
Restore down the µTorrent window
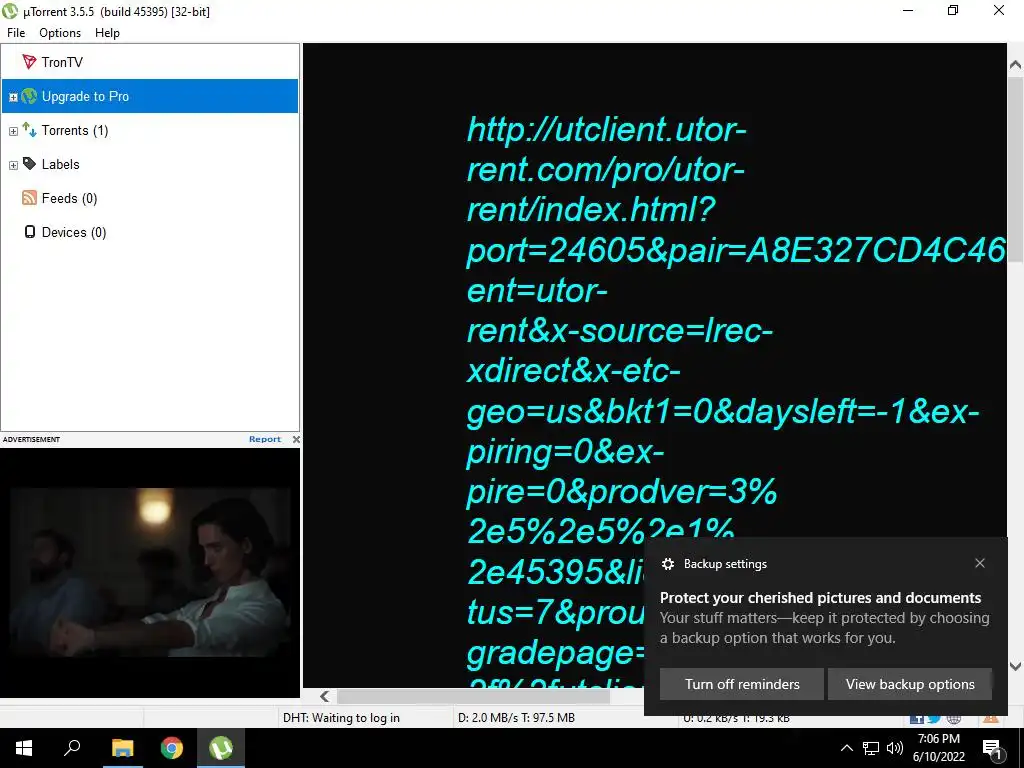point(953,10)
